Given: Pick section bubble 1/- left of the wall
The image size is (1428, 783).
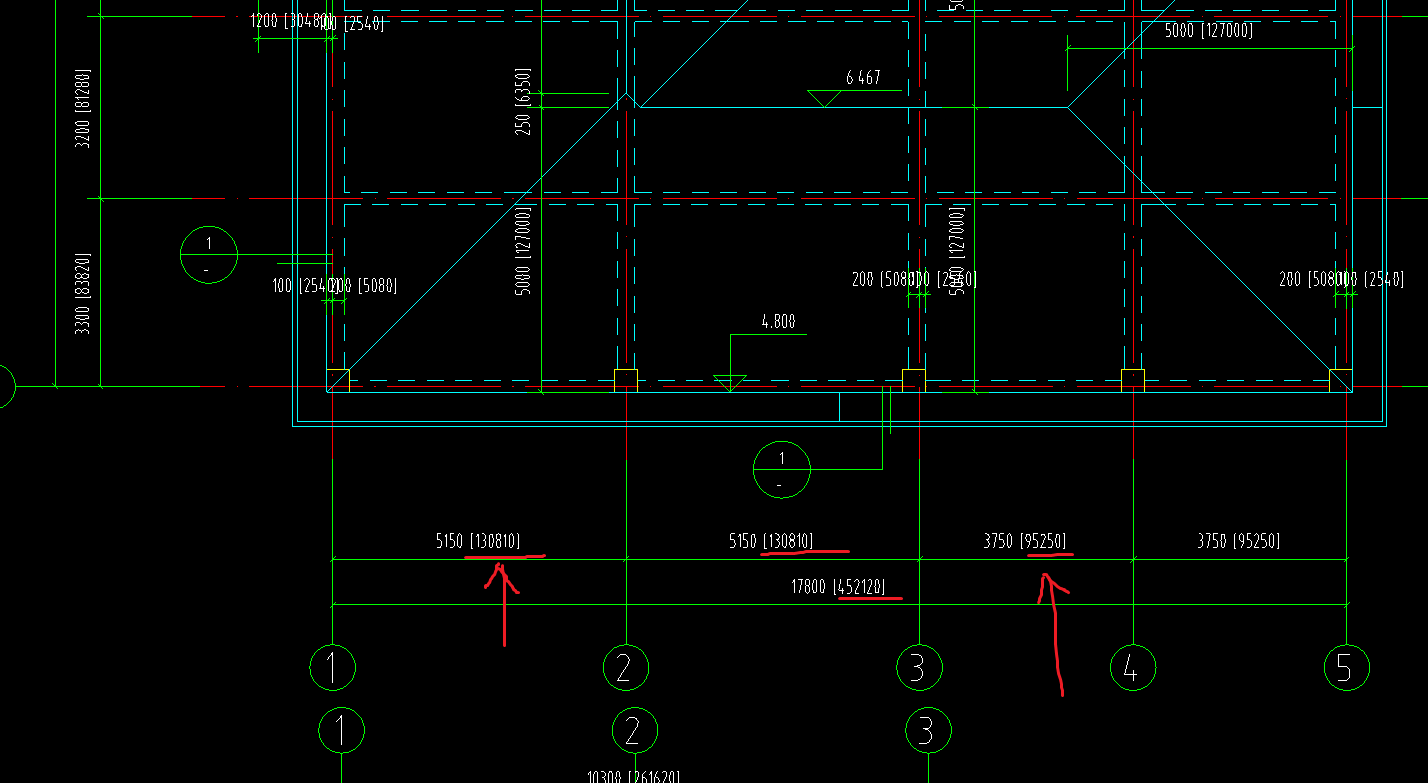Looking at the screenshot, I should [209, 255].
